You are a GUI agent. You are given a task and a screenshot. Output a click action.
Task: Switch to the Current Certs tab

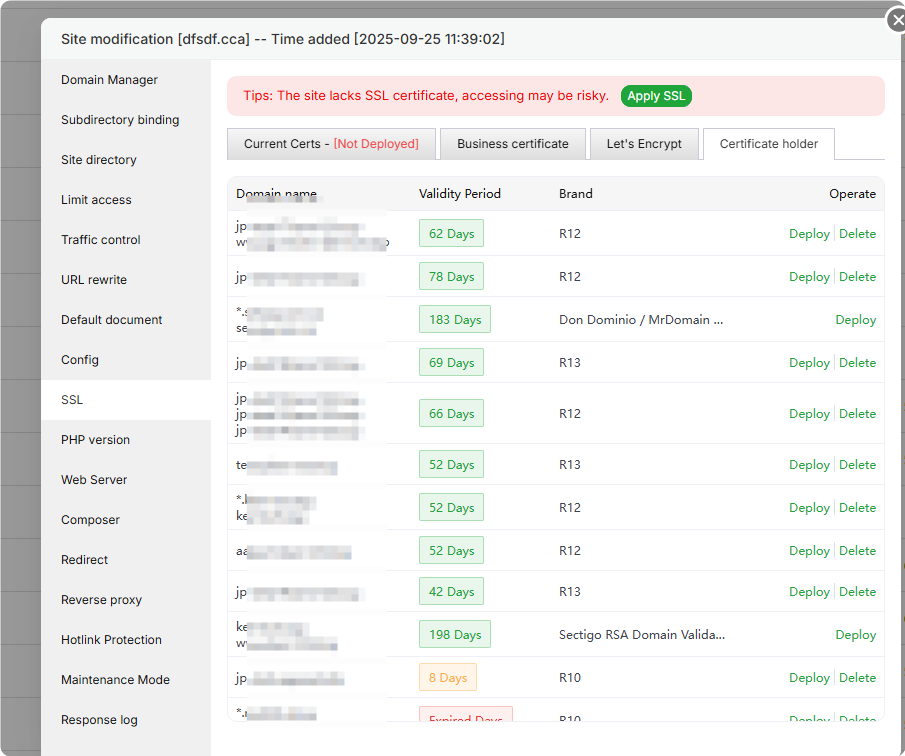pyautogui.click(x=331, y=144)
